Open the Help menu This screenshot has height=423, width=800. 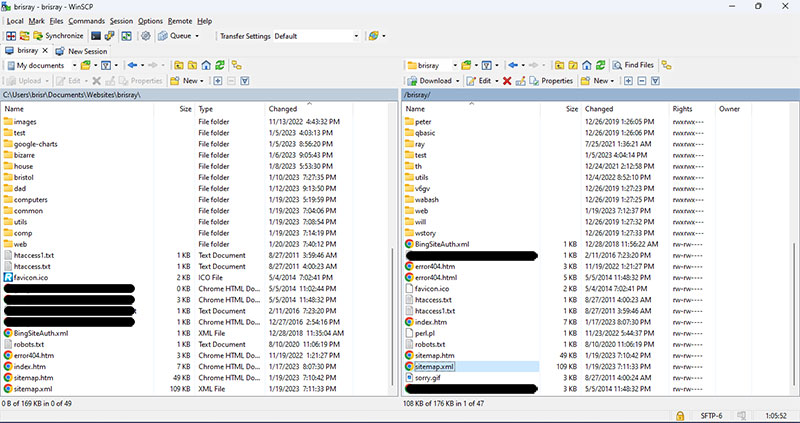pos(204,21)
